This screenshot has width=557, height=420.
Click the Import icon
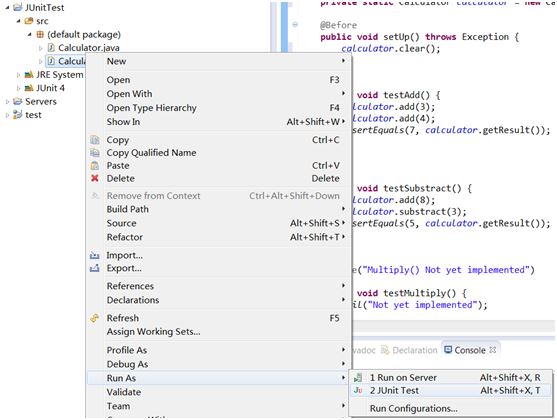[94, 255]
